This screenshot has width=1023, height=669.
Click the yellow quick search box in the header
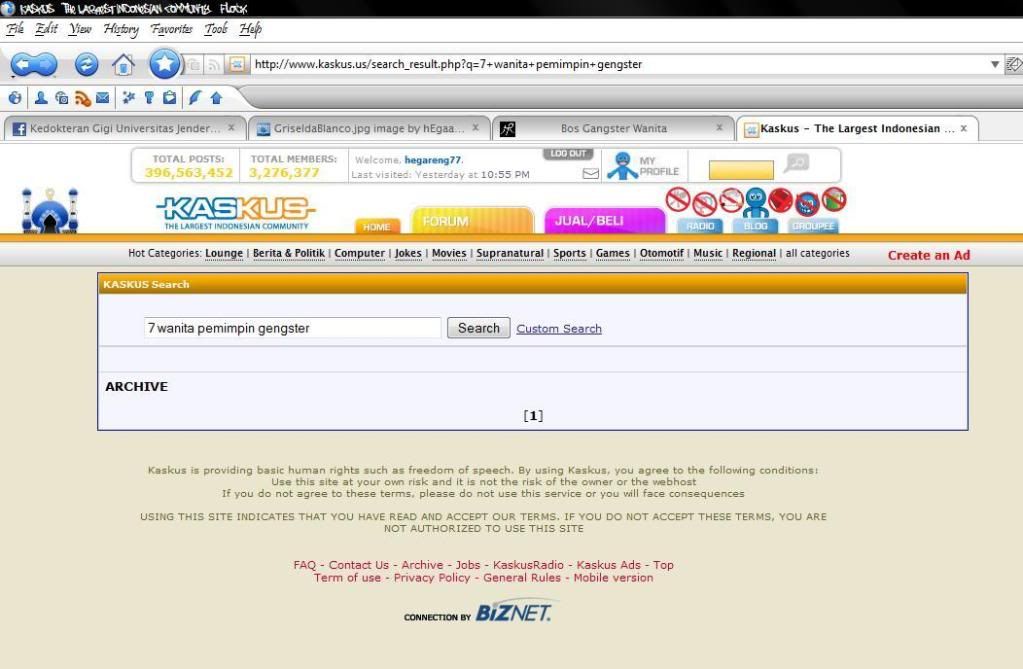[741, 170]
